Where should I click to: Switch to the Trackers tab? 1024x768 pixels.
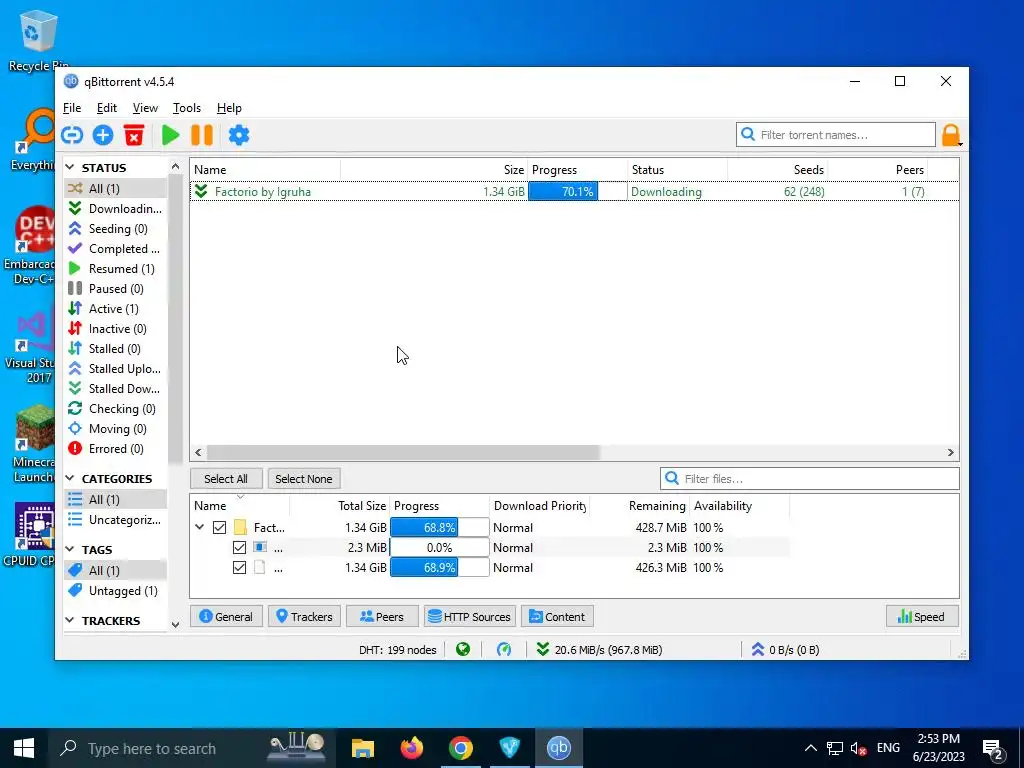[x=304, y=616]
